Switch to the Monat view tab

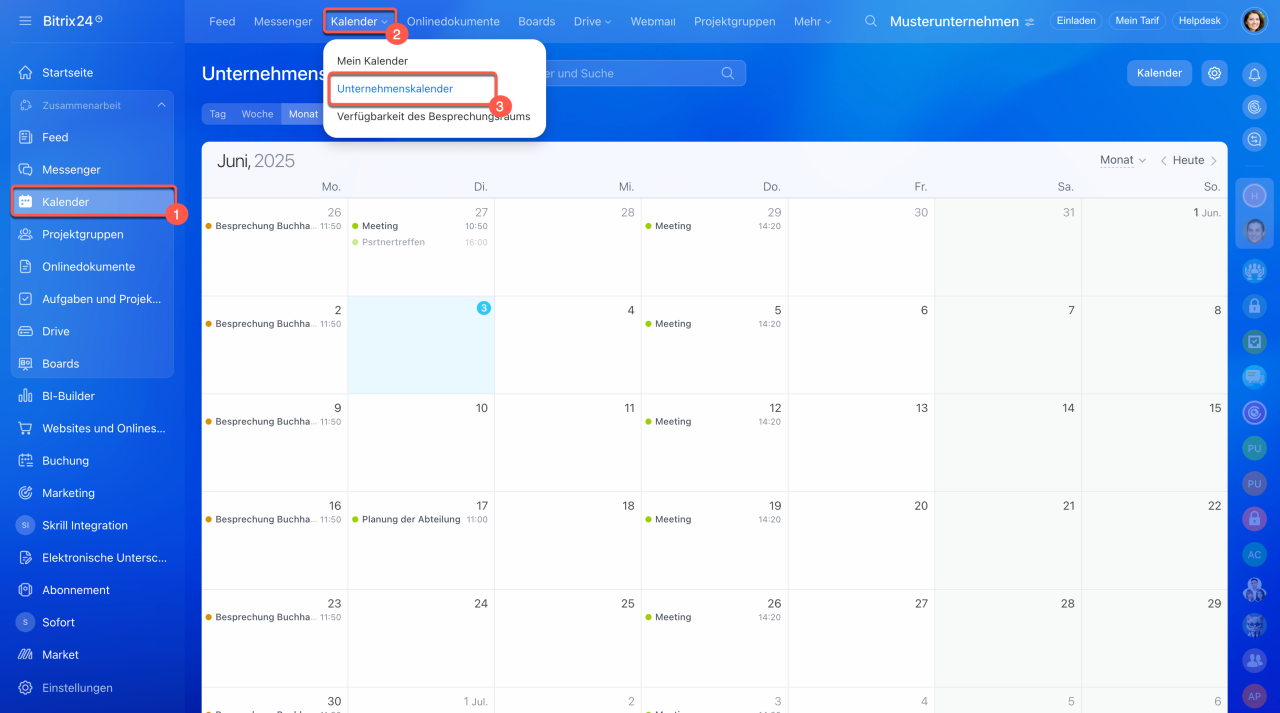(x=303, y=114)
